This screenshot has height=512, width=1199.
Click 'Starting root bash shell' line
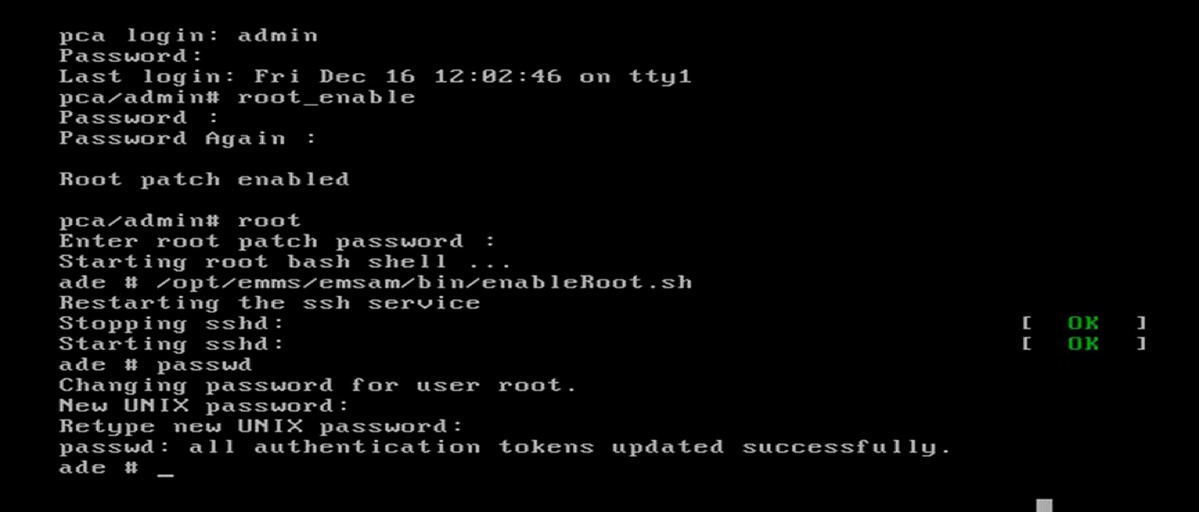point(285,262)
